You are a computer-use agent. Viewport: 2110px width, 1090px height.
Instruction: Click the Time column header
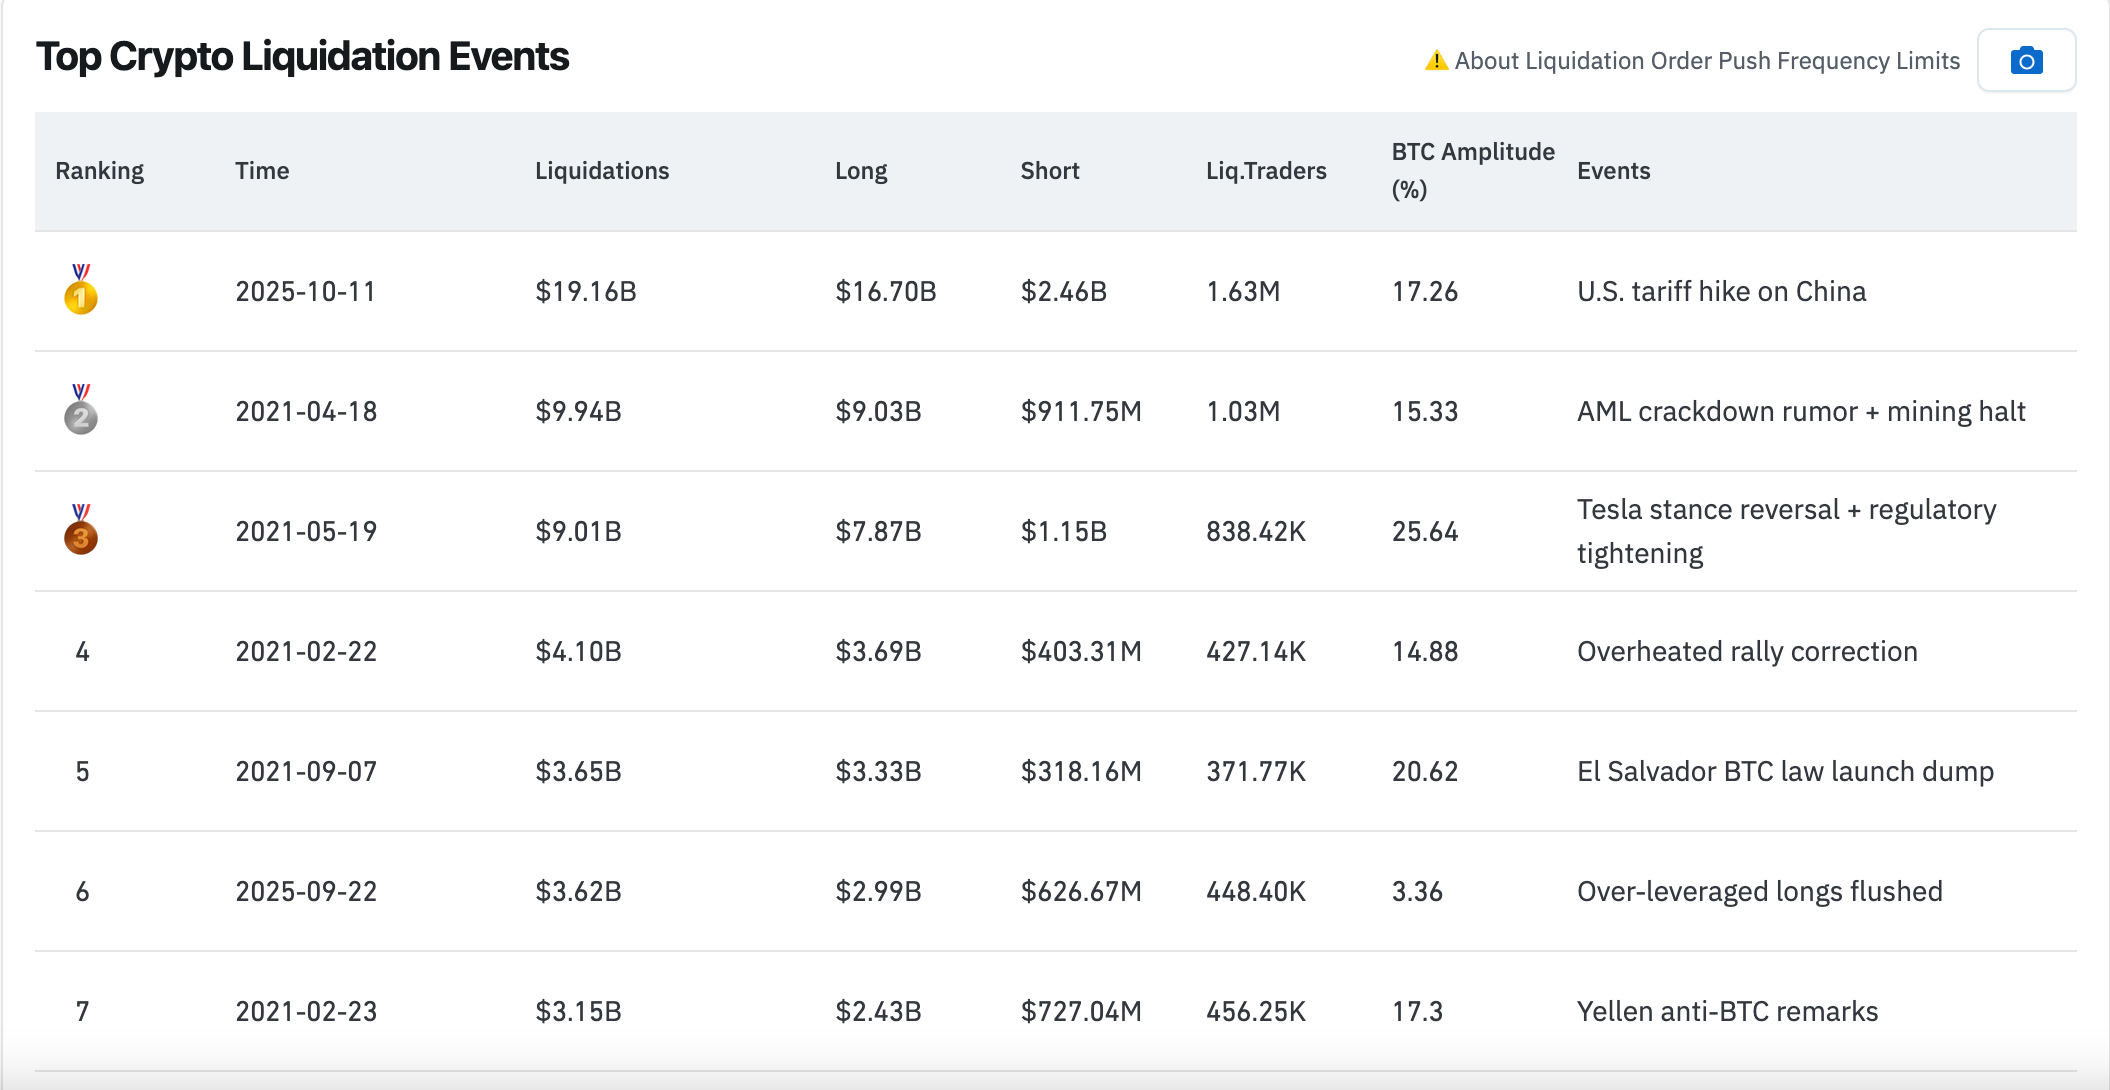[x=262, y=171]
